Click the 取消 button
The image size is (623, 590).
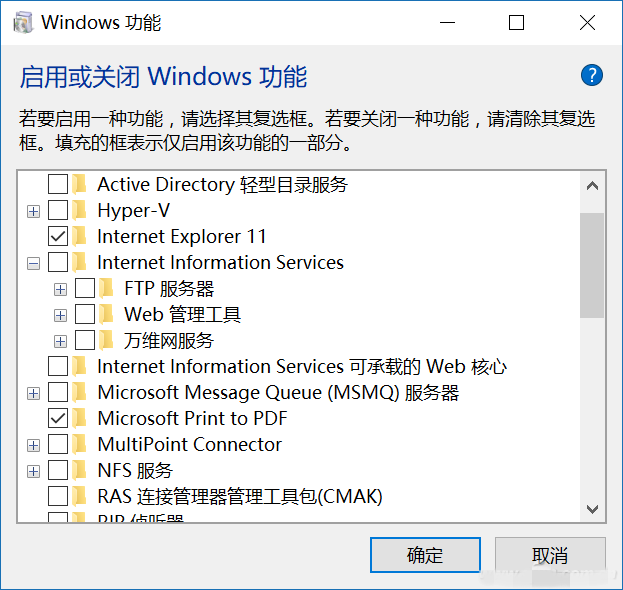click(x=550, y=556)
